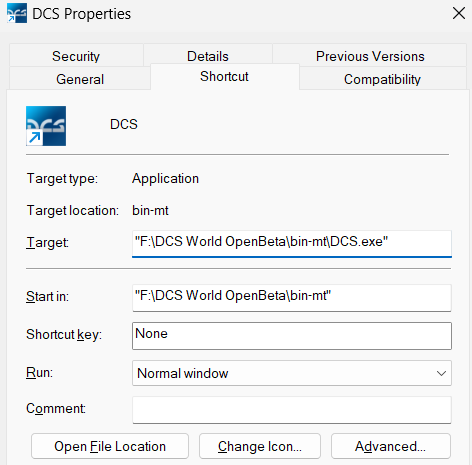Click the Target label next to path
This screenshot has width=472, height=465.
click(x=47, y=242)
